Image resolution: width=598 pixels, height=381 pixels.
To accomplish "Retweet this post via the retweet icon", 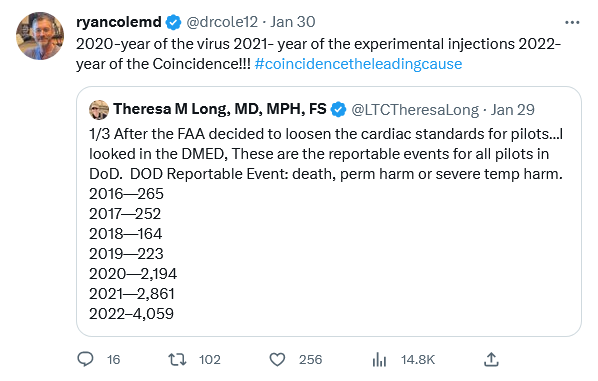I will click(177, 359).
